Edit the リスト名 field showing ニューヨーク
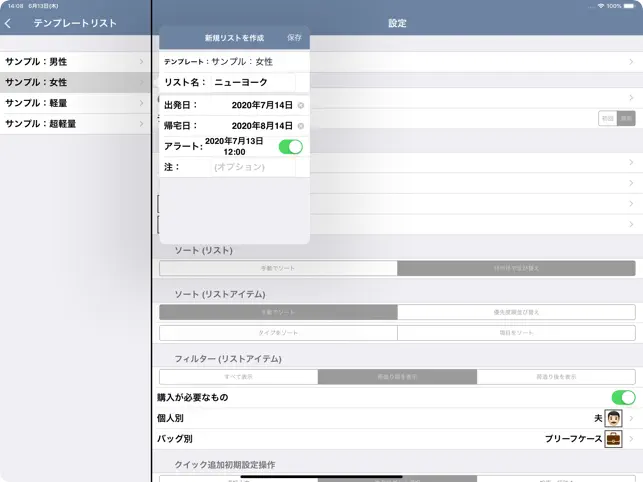The height and width of the screenshot is (482, 643). coord(253,82)
